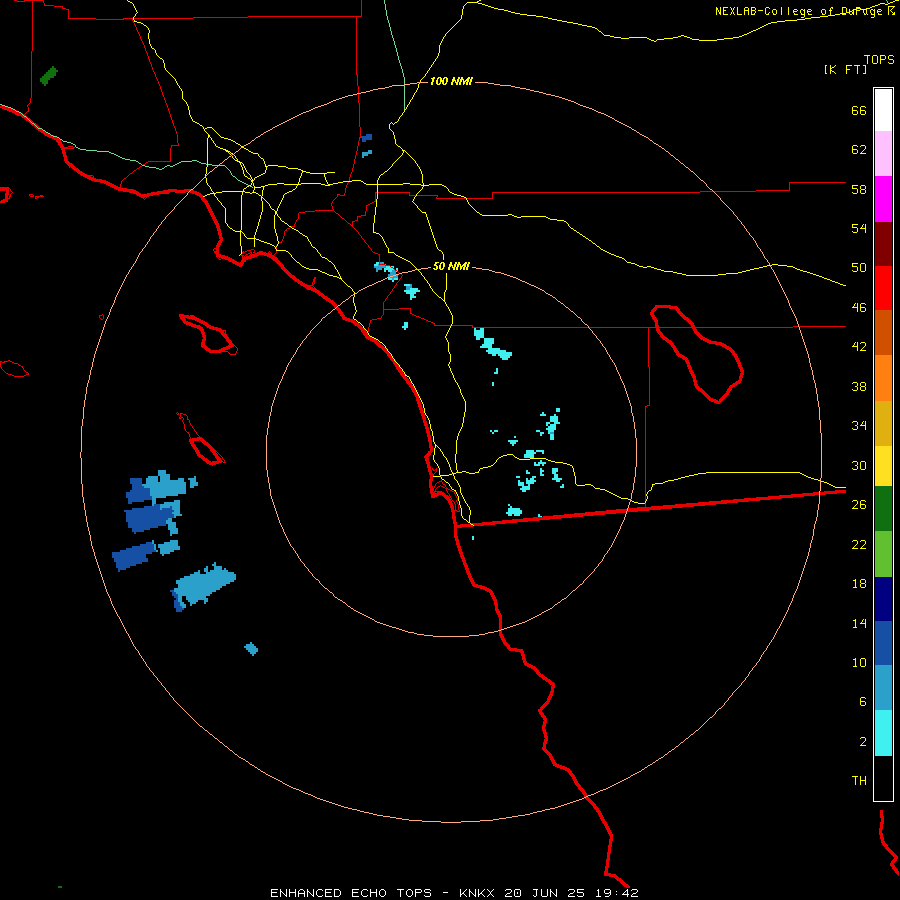The height and width of the screenshot is (900, 900).
Task: Select the light blue legend band
Action: (883, 688)
